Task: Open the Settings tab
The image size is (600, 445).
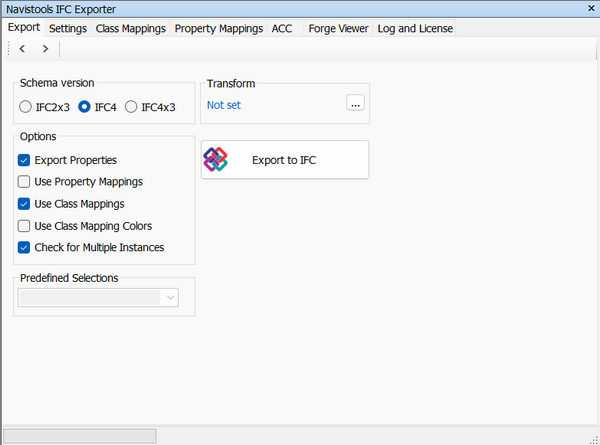Action: click(68, 28)
